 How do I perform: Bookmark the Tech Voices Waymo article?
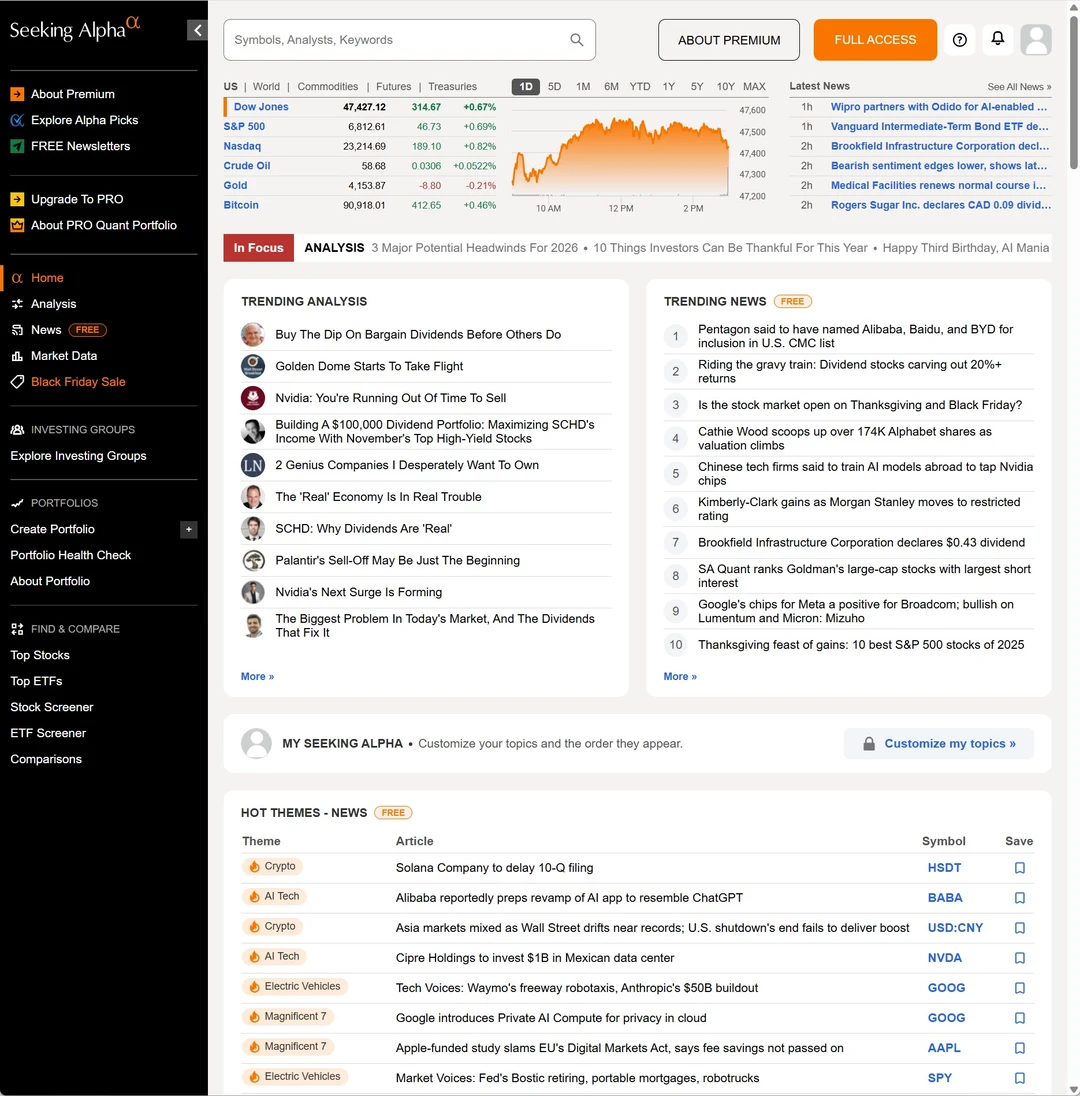coord(1020,988)
